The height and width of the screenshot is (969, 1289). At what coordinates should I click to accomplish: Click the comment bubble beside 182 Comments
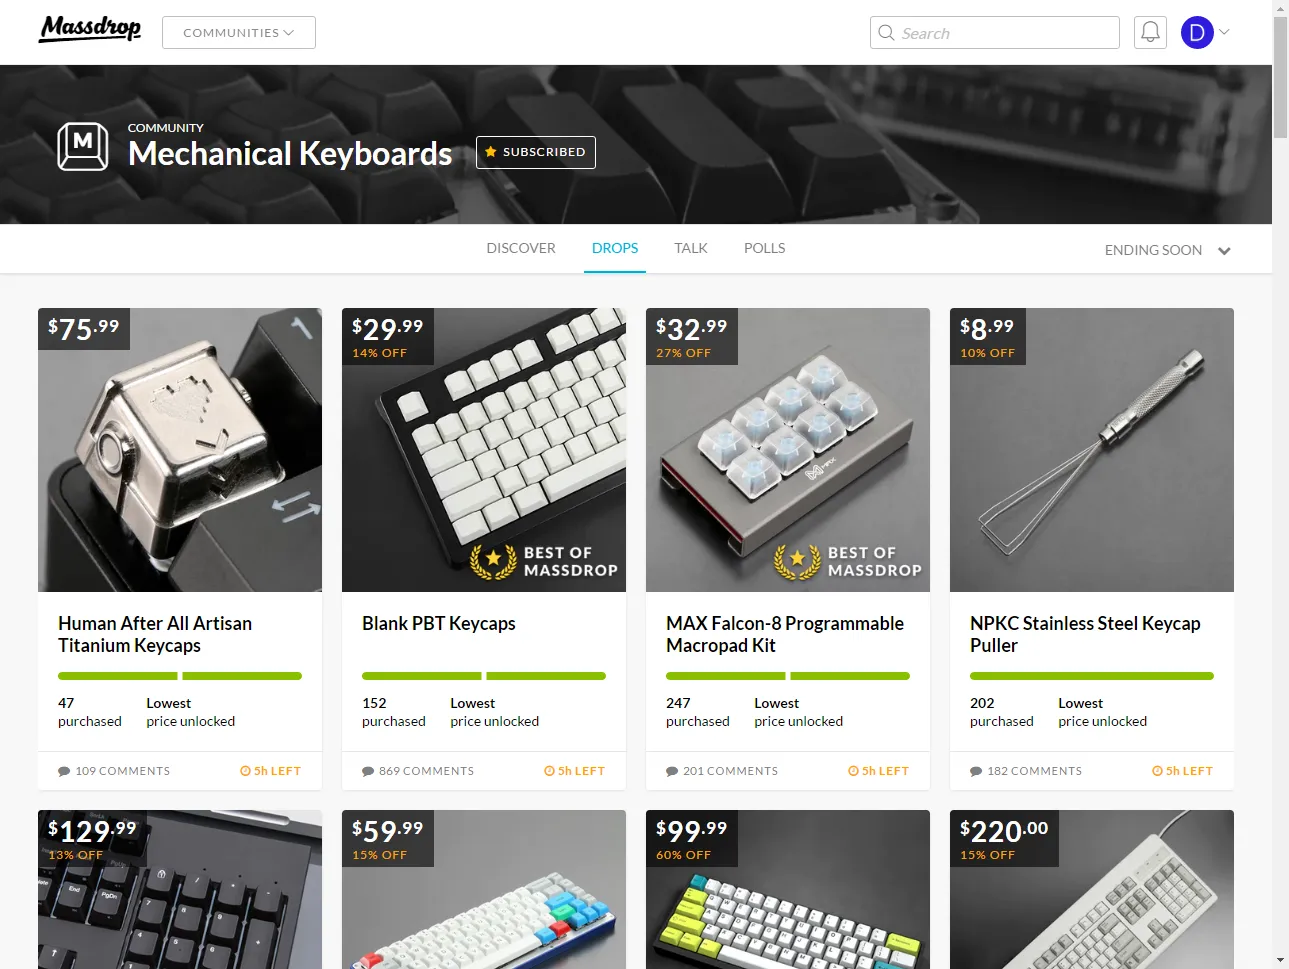(x=976, y=771)
